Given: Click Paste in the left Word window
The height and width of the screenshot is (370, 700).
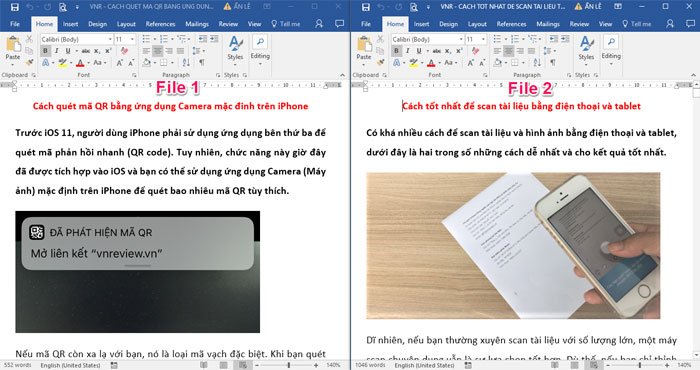Looking at the screenshot, I should (12, 49).
